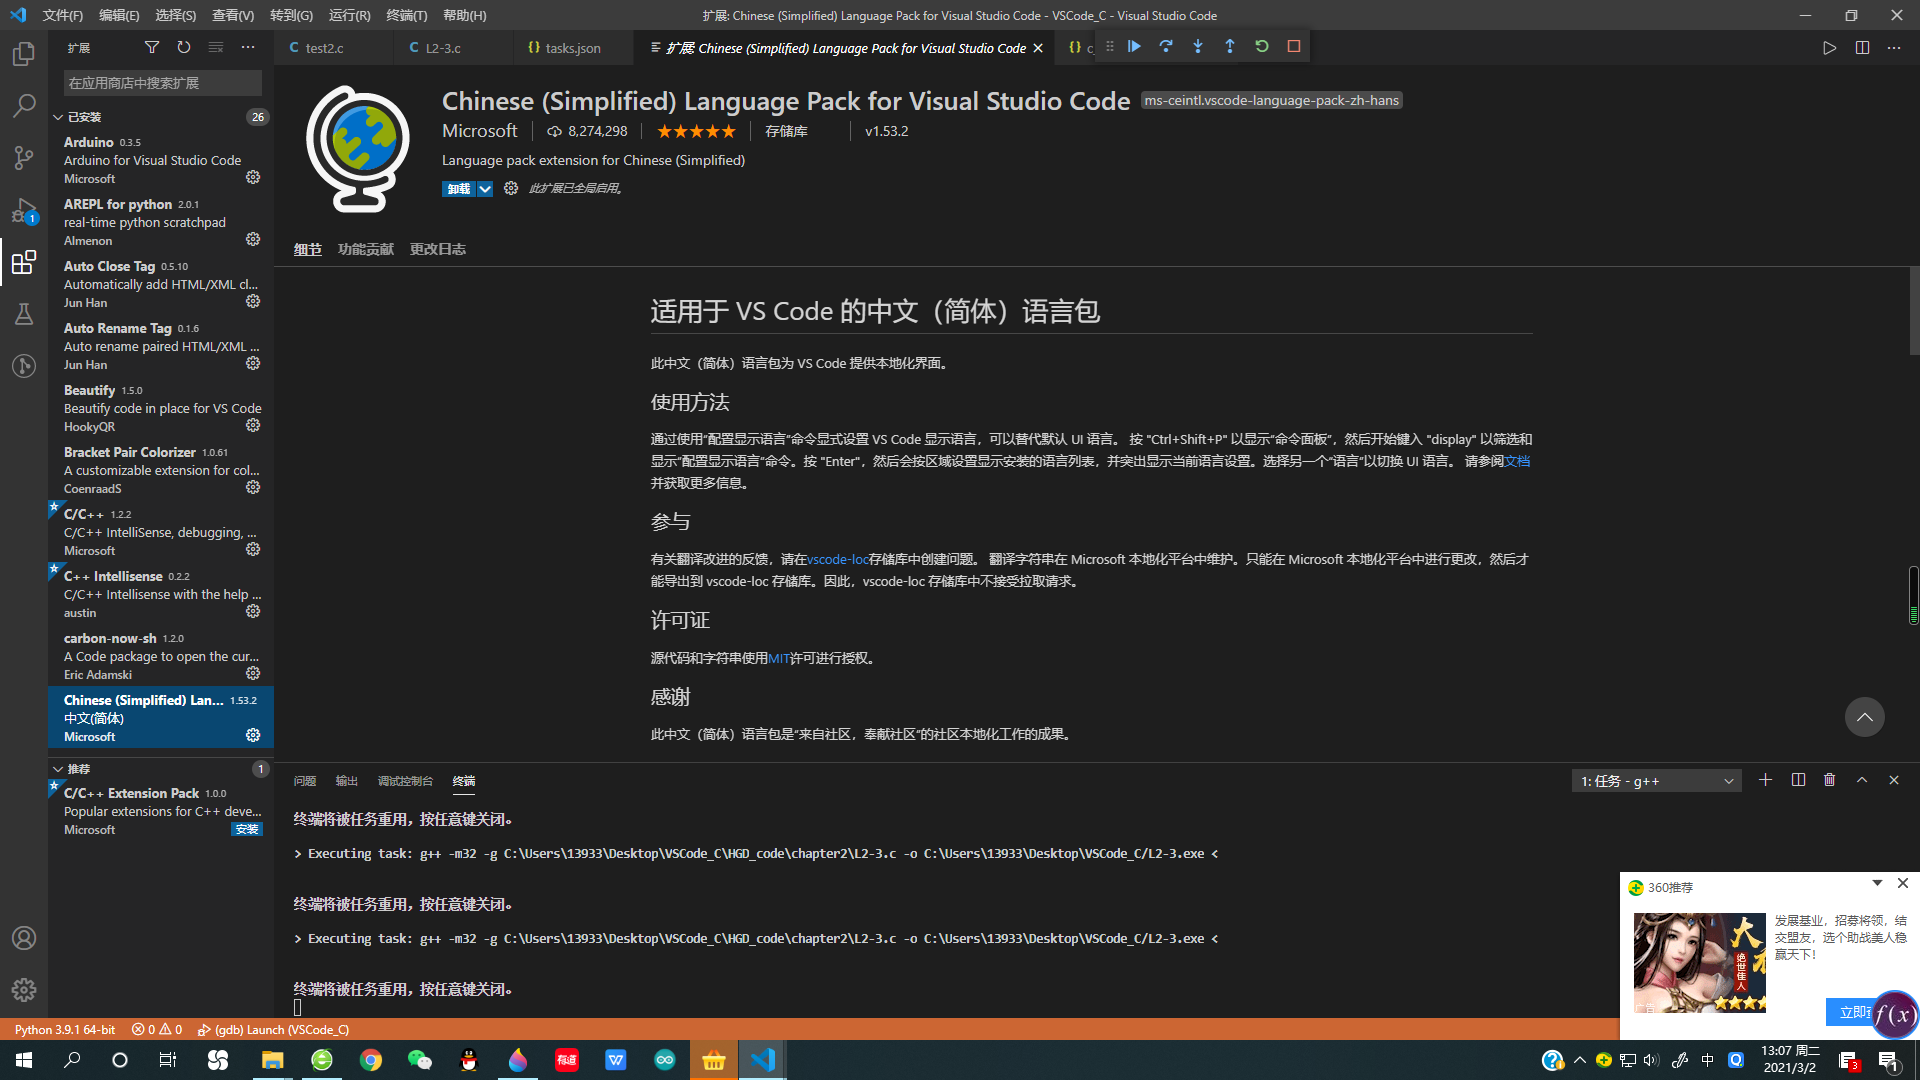
Task: Open the Testing flask icon view
Action: pos(23,314)
